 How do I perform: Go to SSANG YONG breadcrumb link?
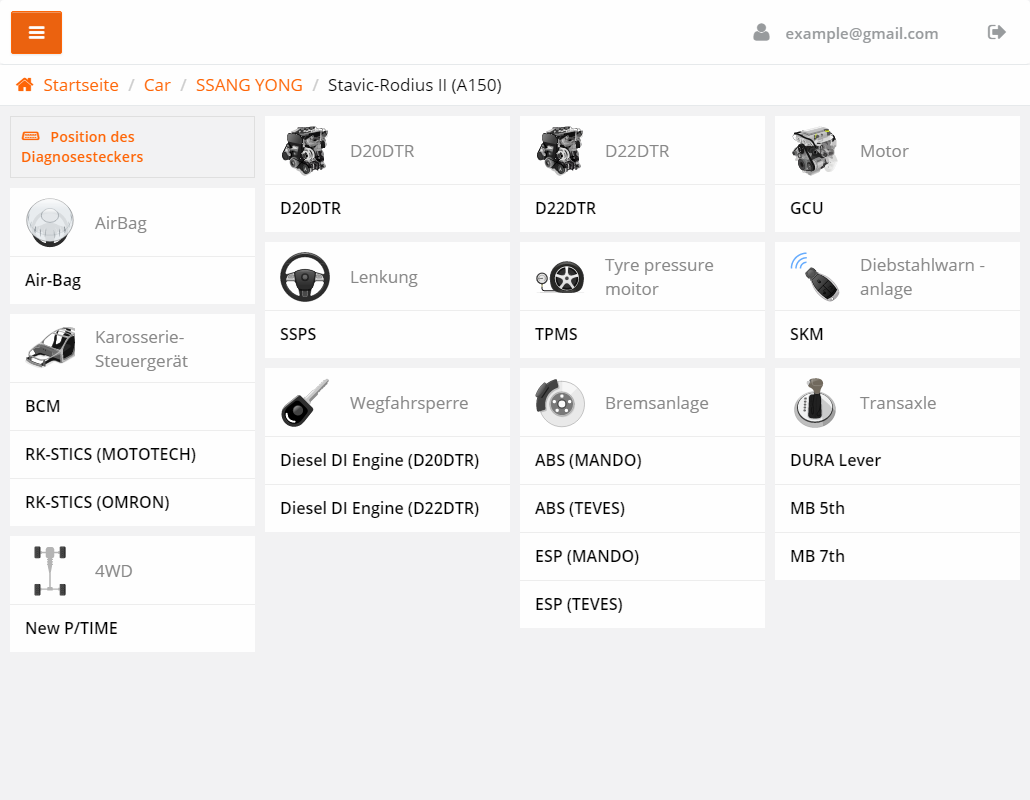pos(249,86)
